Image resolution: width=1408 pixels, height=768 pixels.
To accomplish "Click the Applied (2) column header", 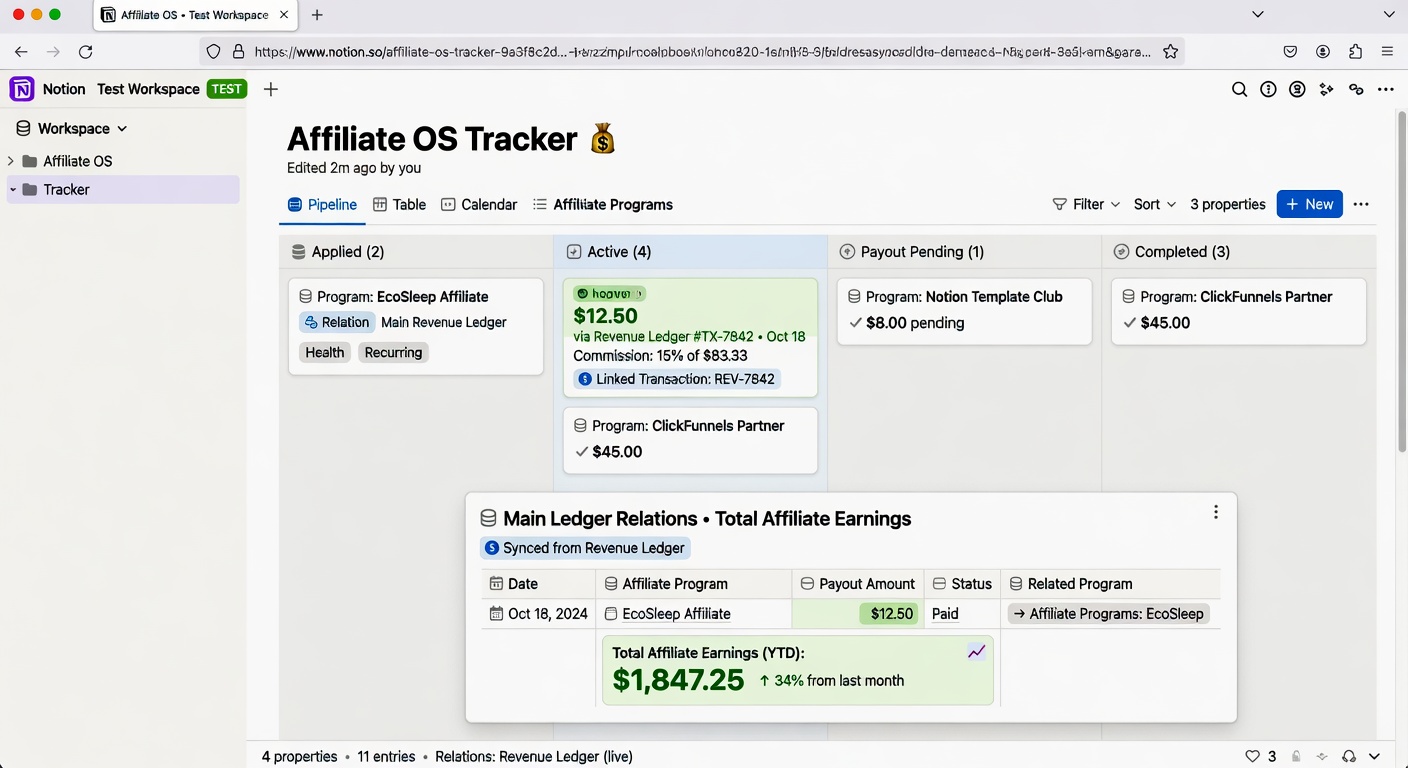I will click(416, 252).
